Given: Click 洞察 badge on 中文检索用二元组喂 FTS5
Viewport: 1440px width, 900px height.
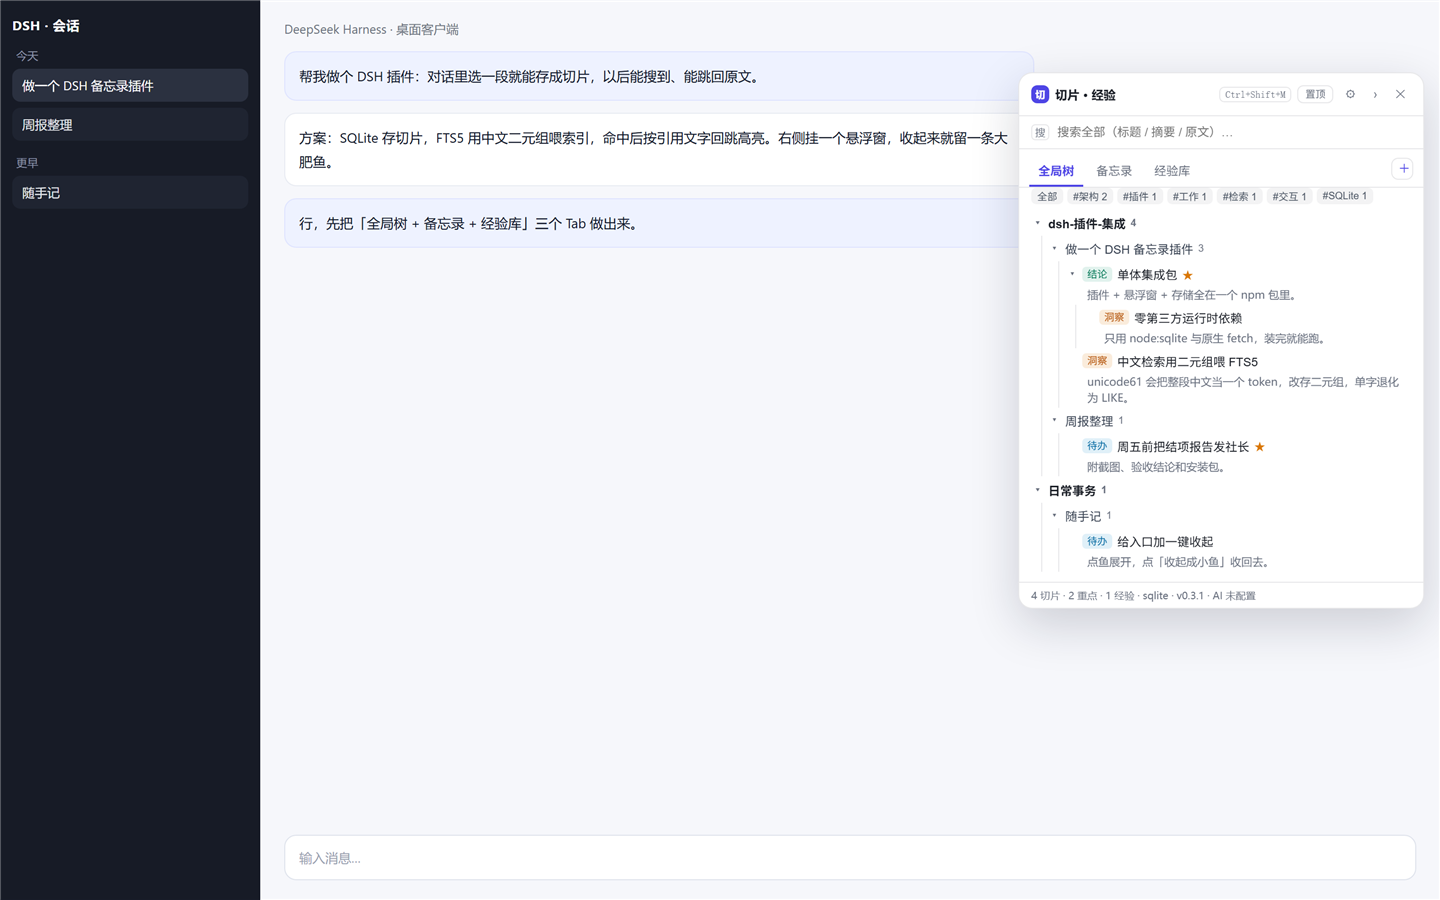Looking at the screenshot, I should click(1097, 361).
